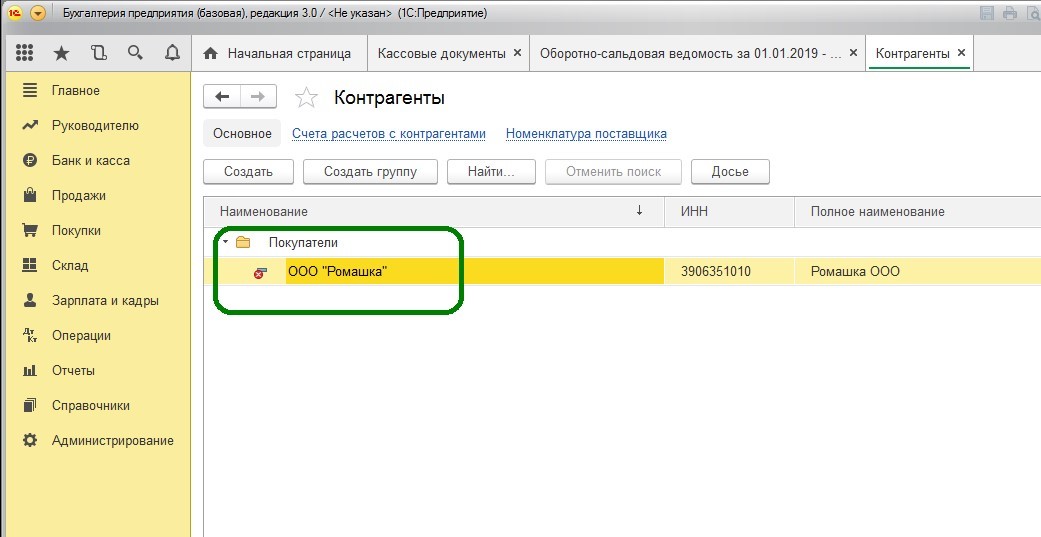Click the ИНН cell 3906351010
1041x537 pixels.
tap(729, 271)
